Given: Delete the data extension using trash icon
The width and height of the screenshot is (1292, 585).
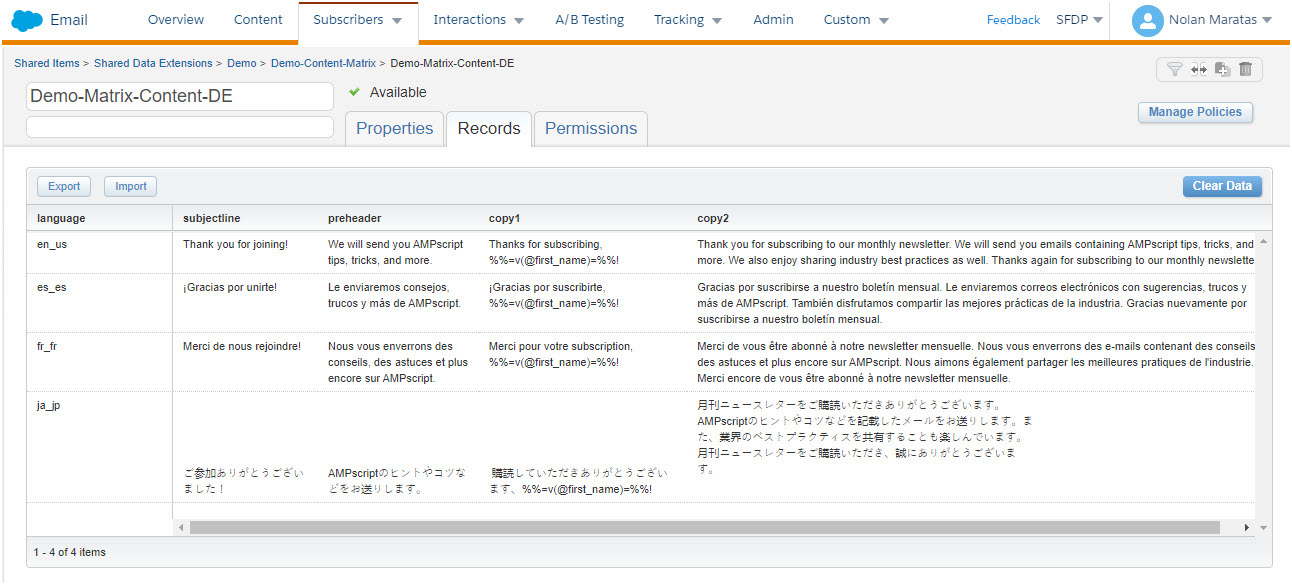Looking at the screenshot, I should tap(1244, 69).
